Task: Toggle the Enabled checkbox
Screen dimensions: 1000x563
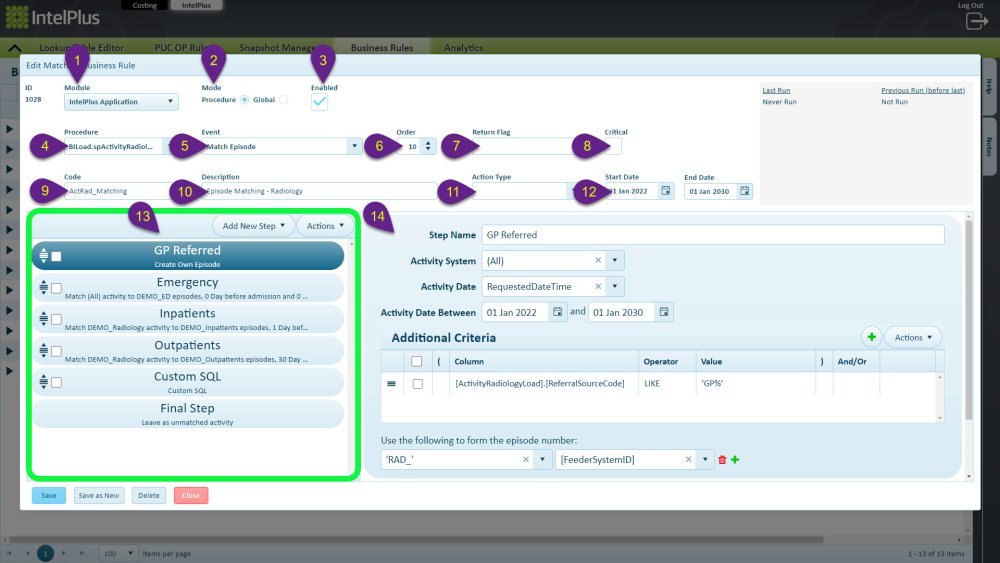Action: pyautogui.click(x=320, y=101)
